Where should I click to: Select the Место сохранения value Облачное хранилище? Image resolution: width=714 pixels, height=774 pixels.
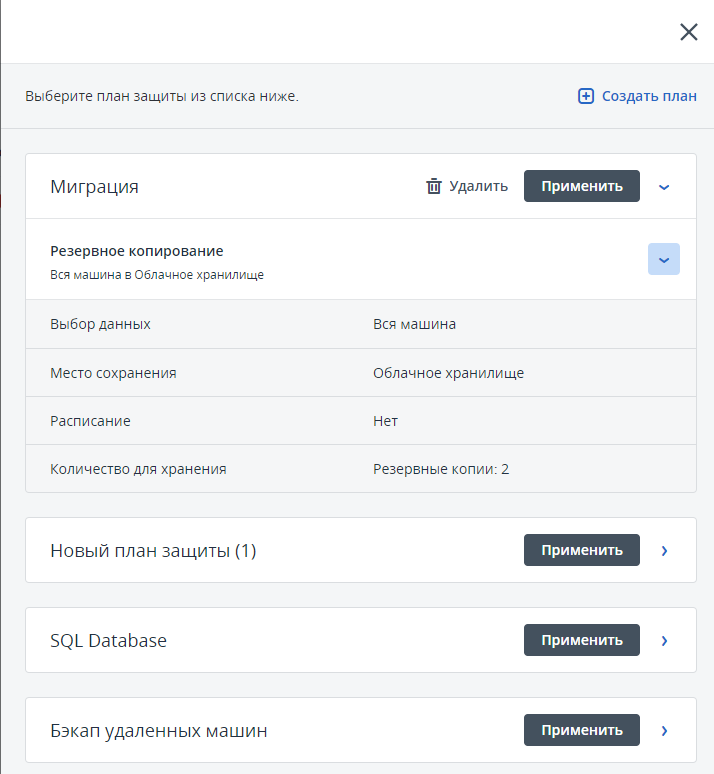(448, 373)
